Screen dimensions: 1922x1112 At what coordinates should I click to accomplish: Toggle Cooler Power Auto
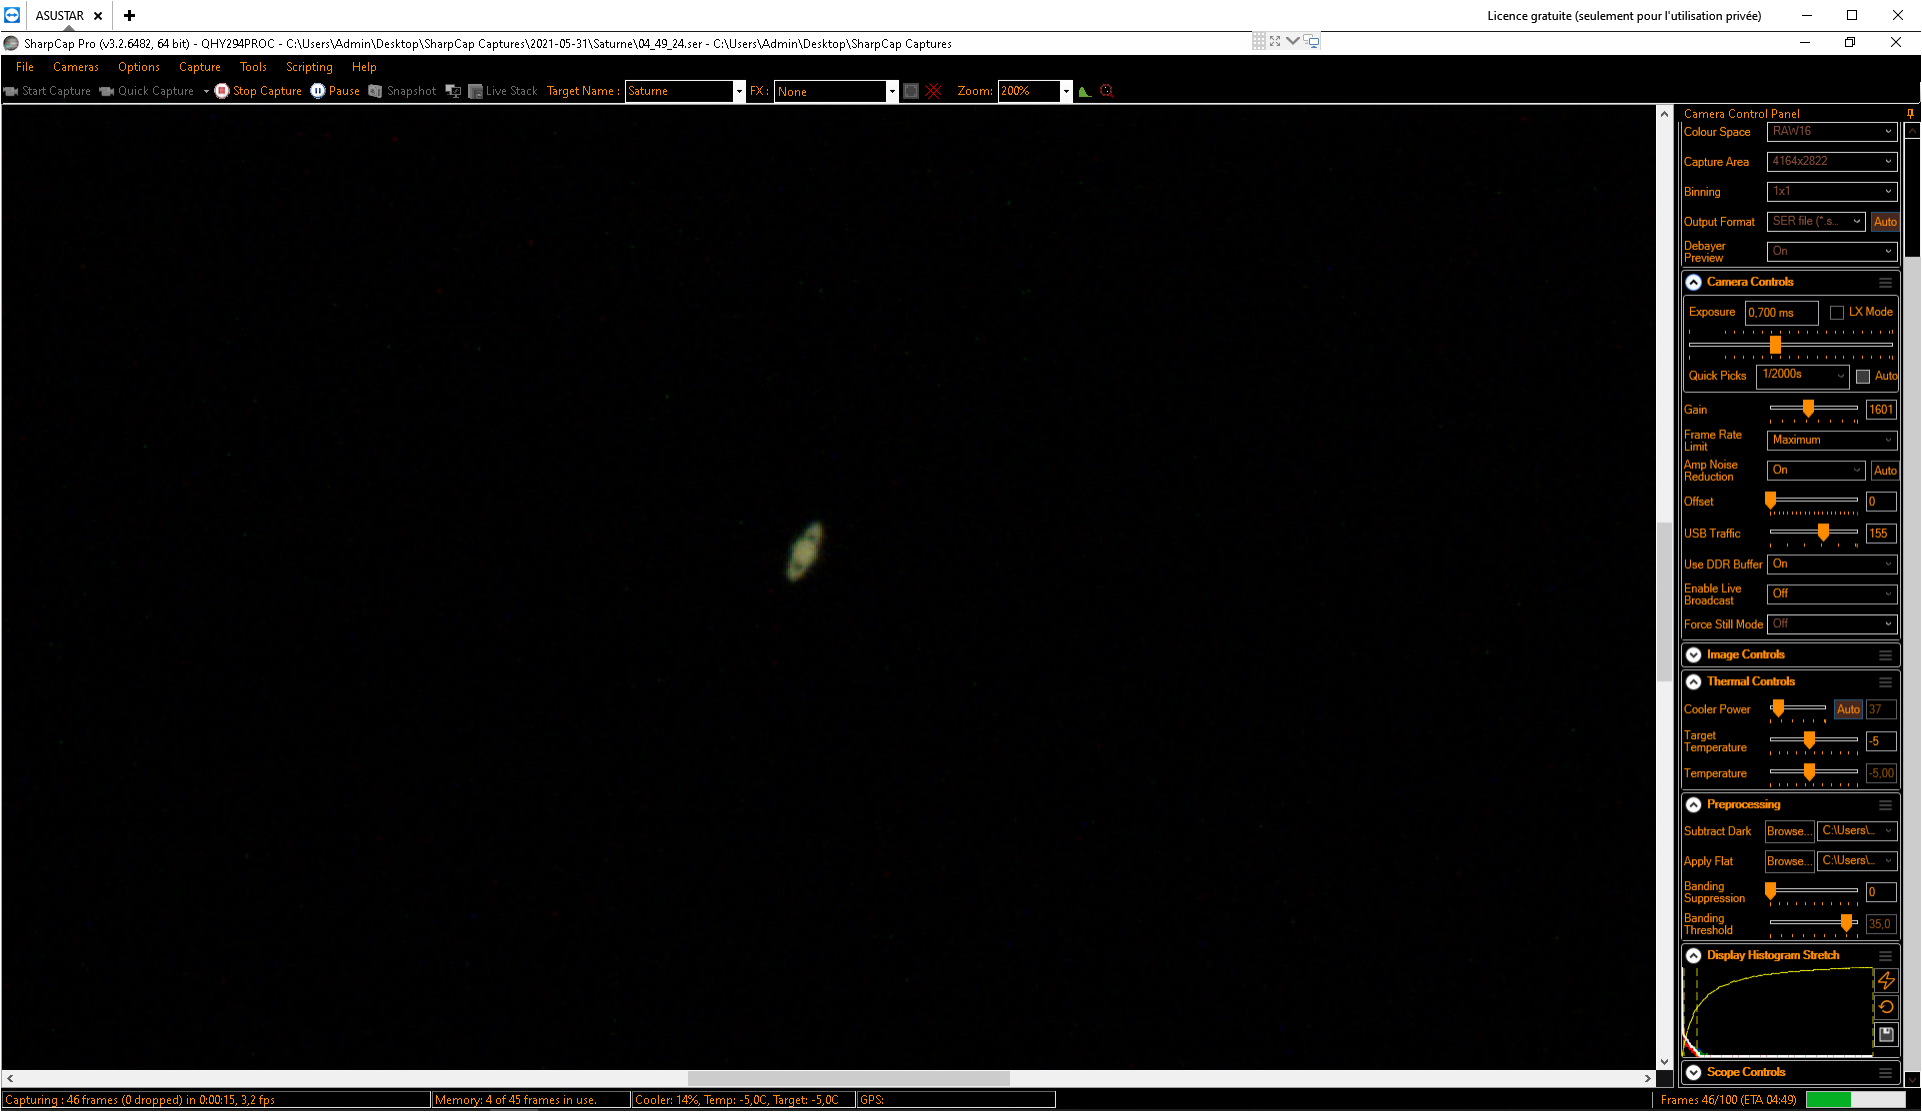click(1848, 710)
